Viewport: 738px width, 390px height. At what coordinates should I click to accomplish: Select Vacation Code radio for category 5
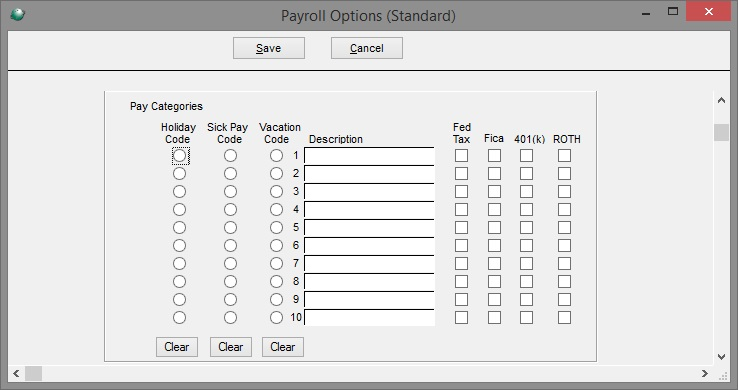point(276,228)
